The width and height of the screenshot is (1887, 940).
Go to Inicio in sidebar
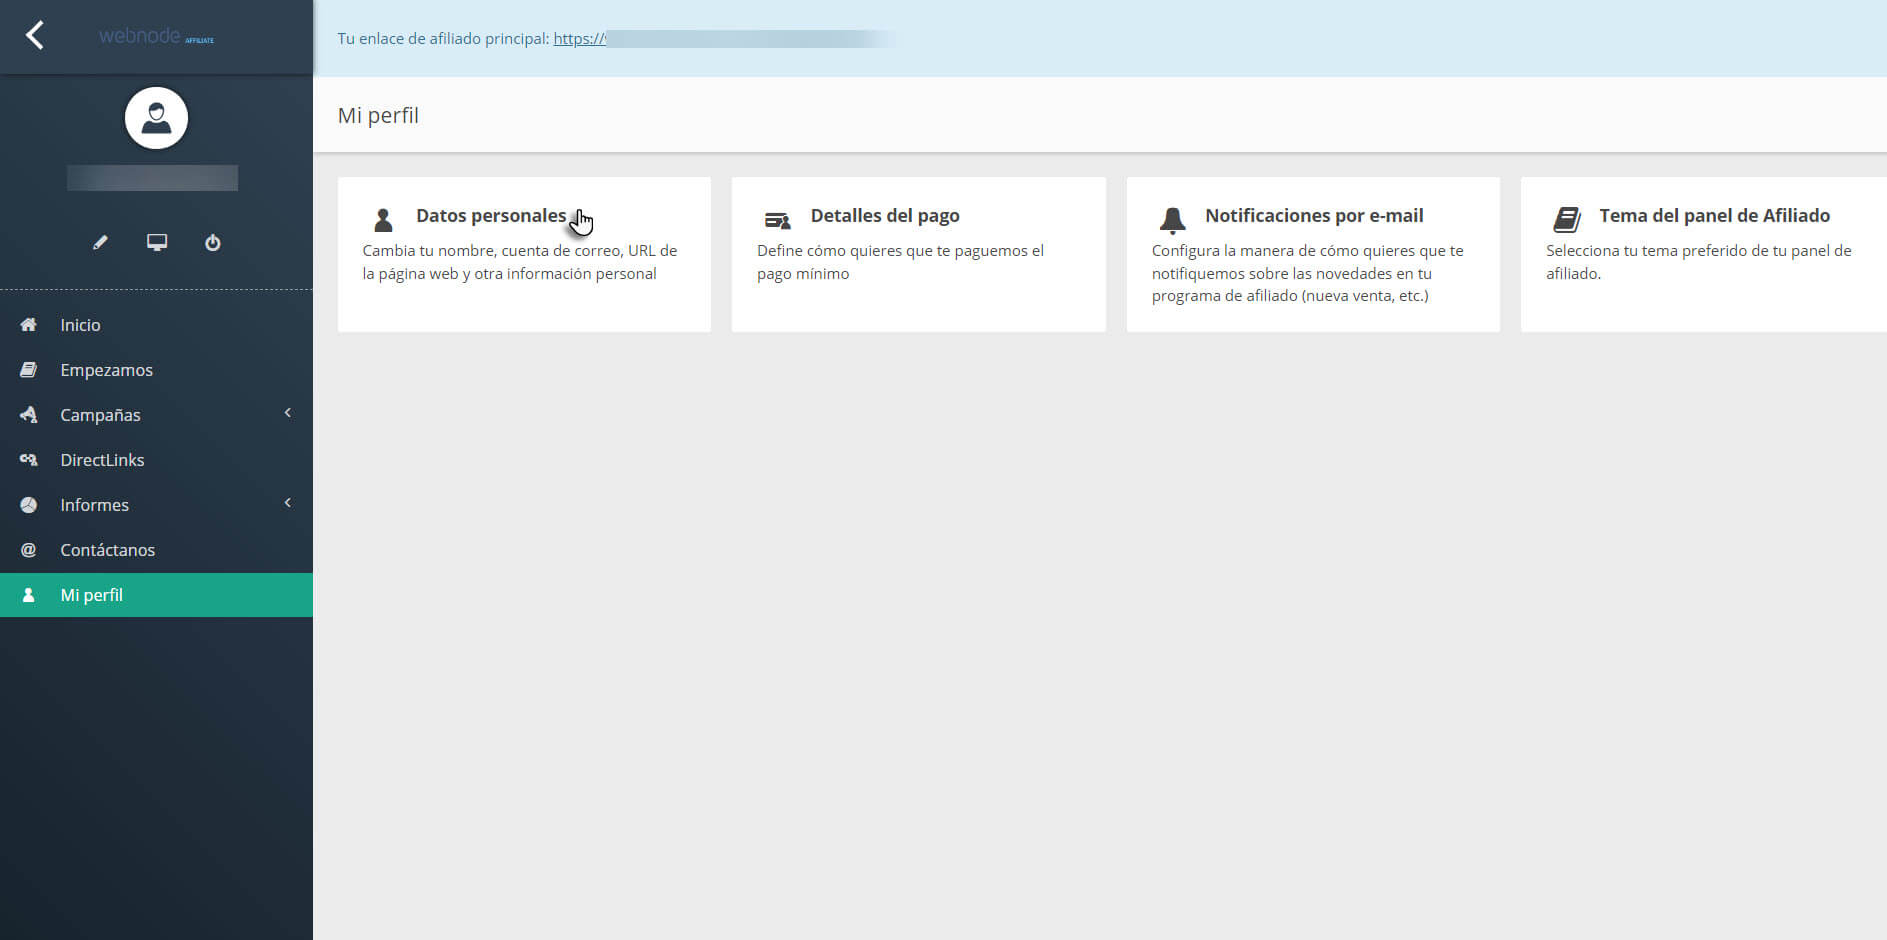point(80,325)
